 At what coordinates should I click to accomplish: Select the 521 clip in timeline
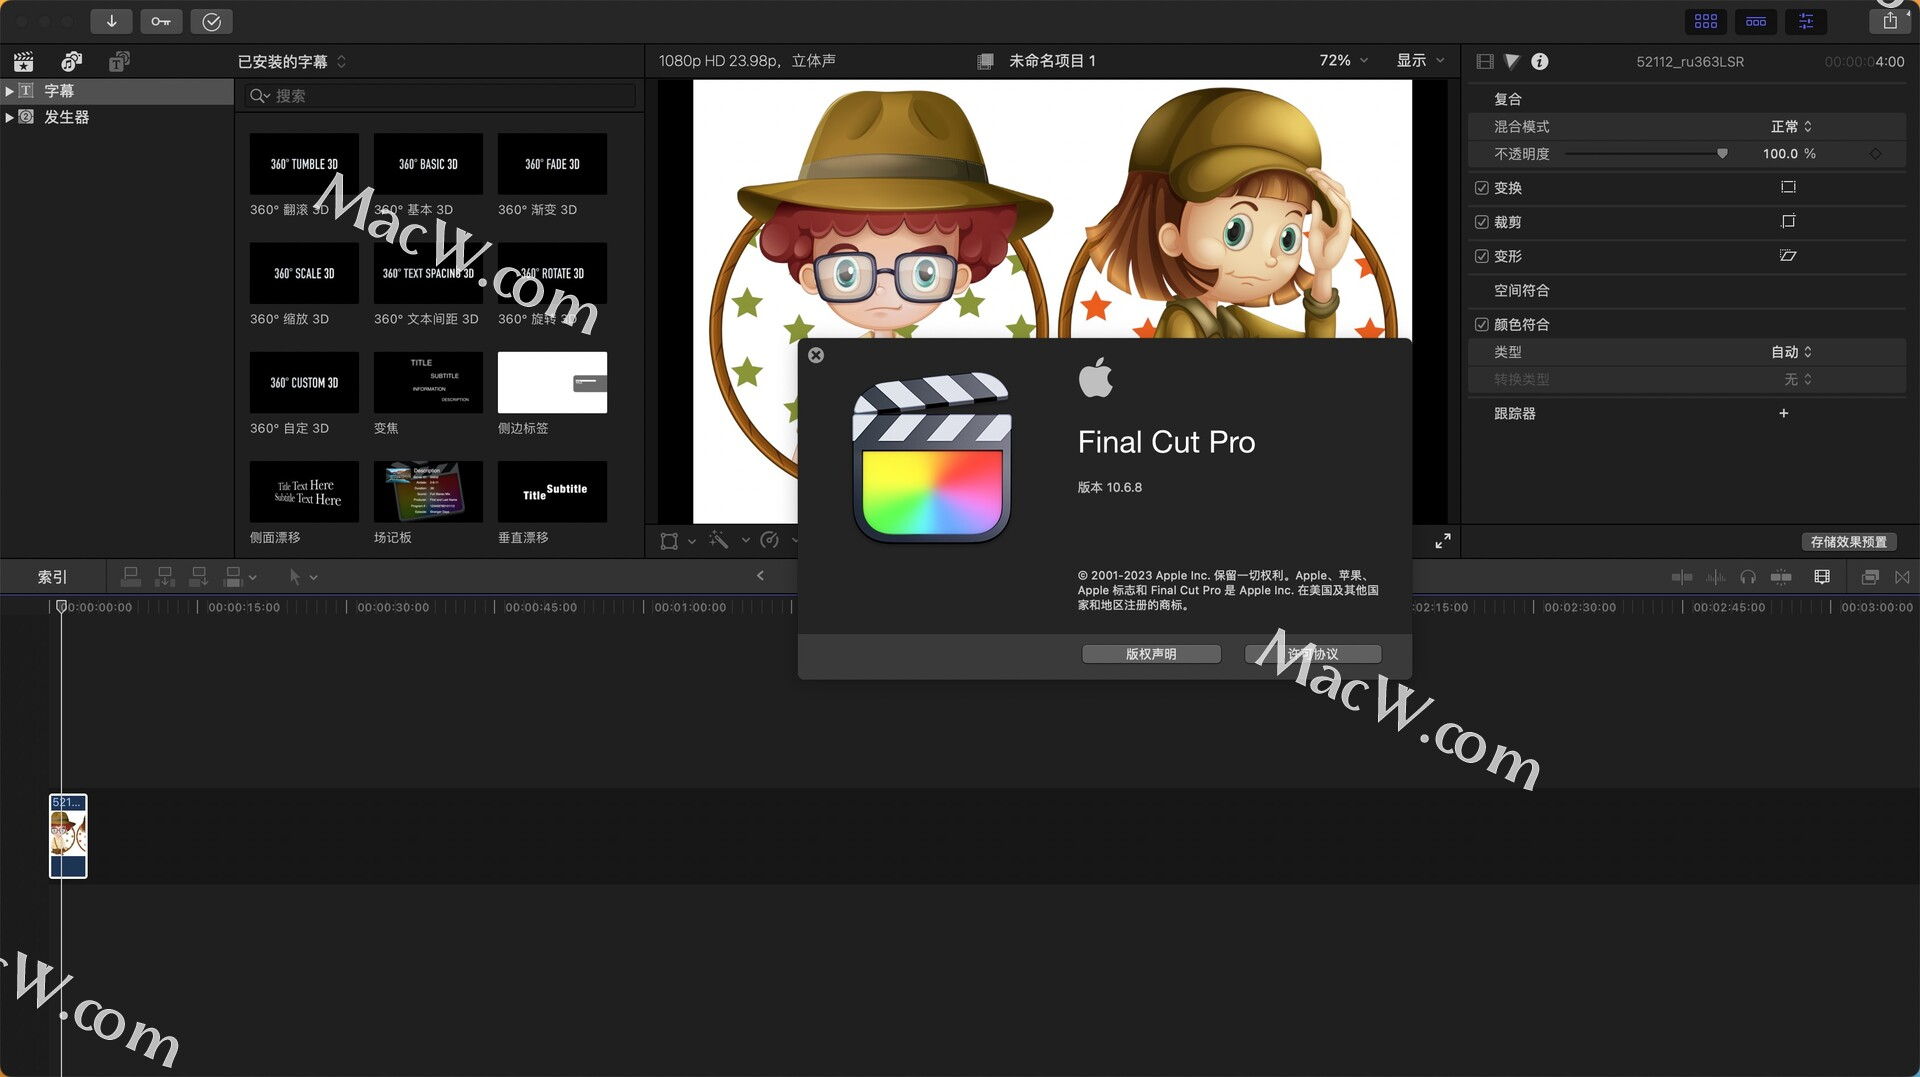point(68,836)
